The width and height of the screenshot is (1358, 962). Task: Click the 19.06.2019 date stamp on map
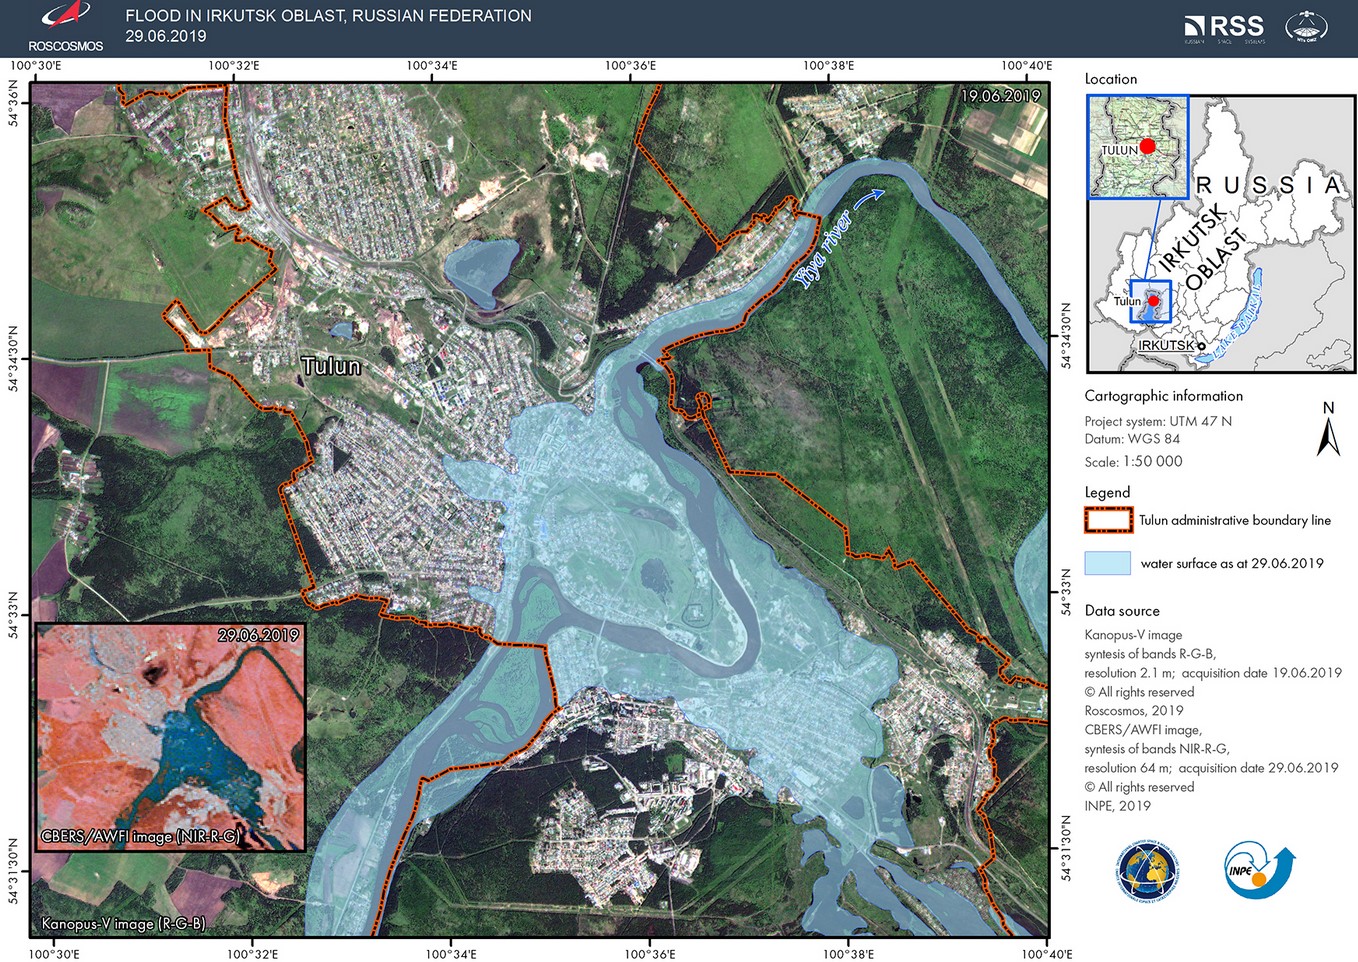click(x=1000, y=96)
